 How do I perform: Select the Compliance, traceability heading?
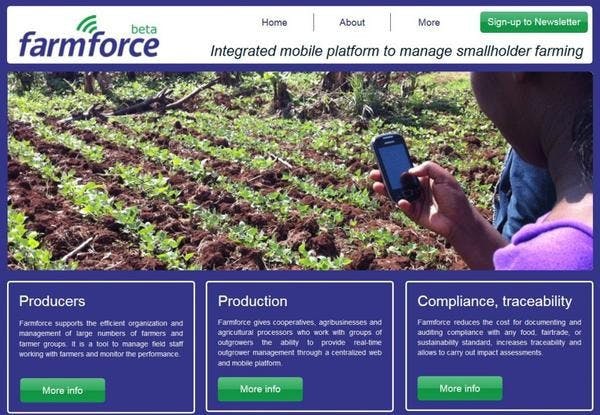point(495,301)
